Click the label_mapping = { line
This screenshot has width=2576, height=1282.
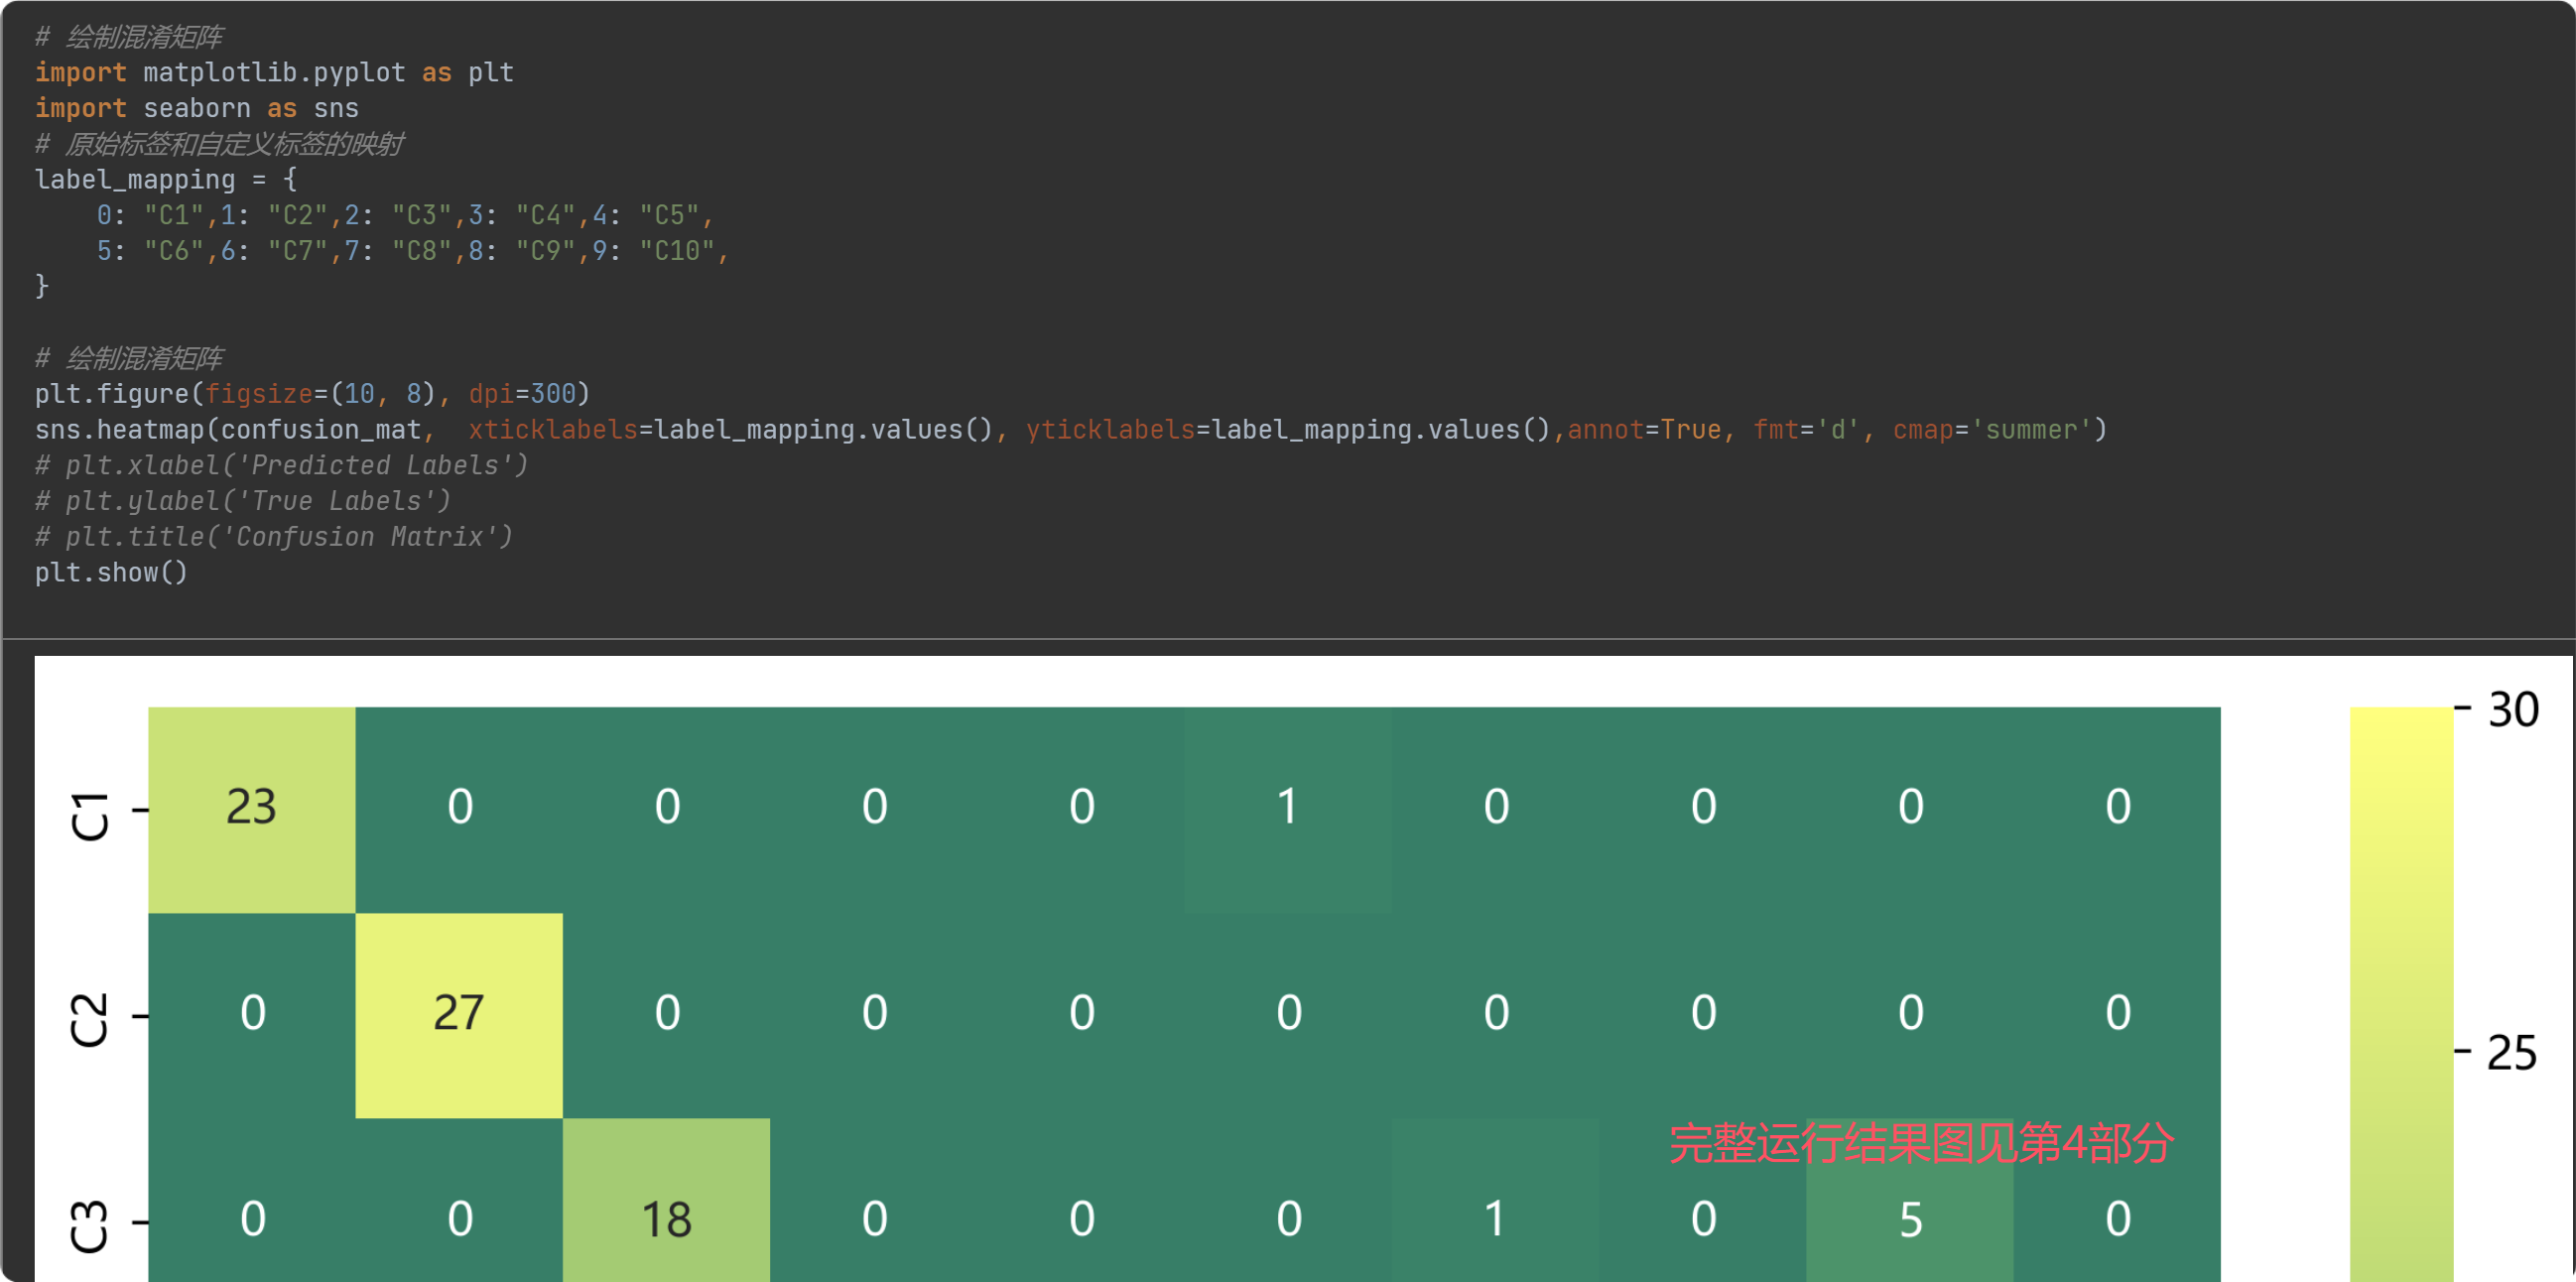click(165, 180)
